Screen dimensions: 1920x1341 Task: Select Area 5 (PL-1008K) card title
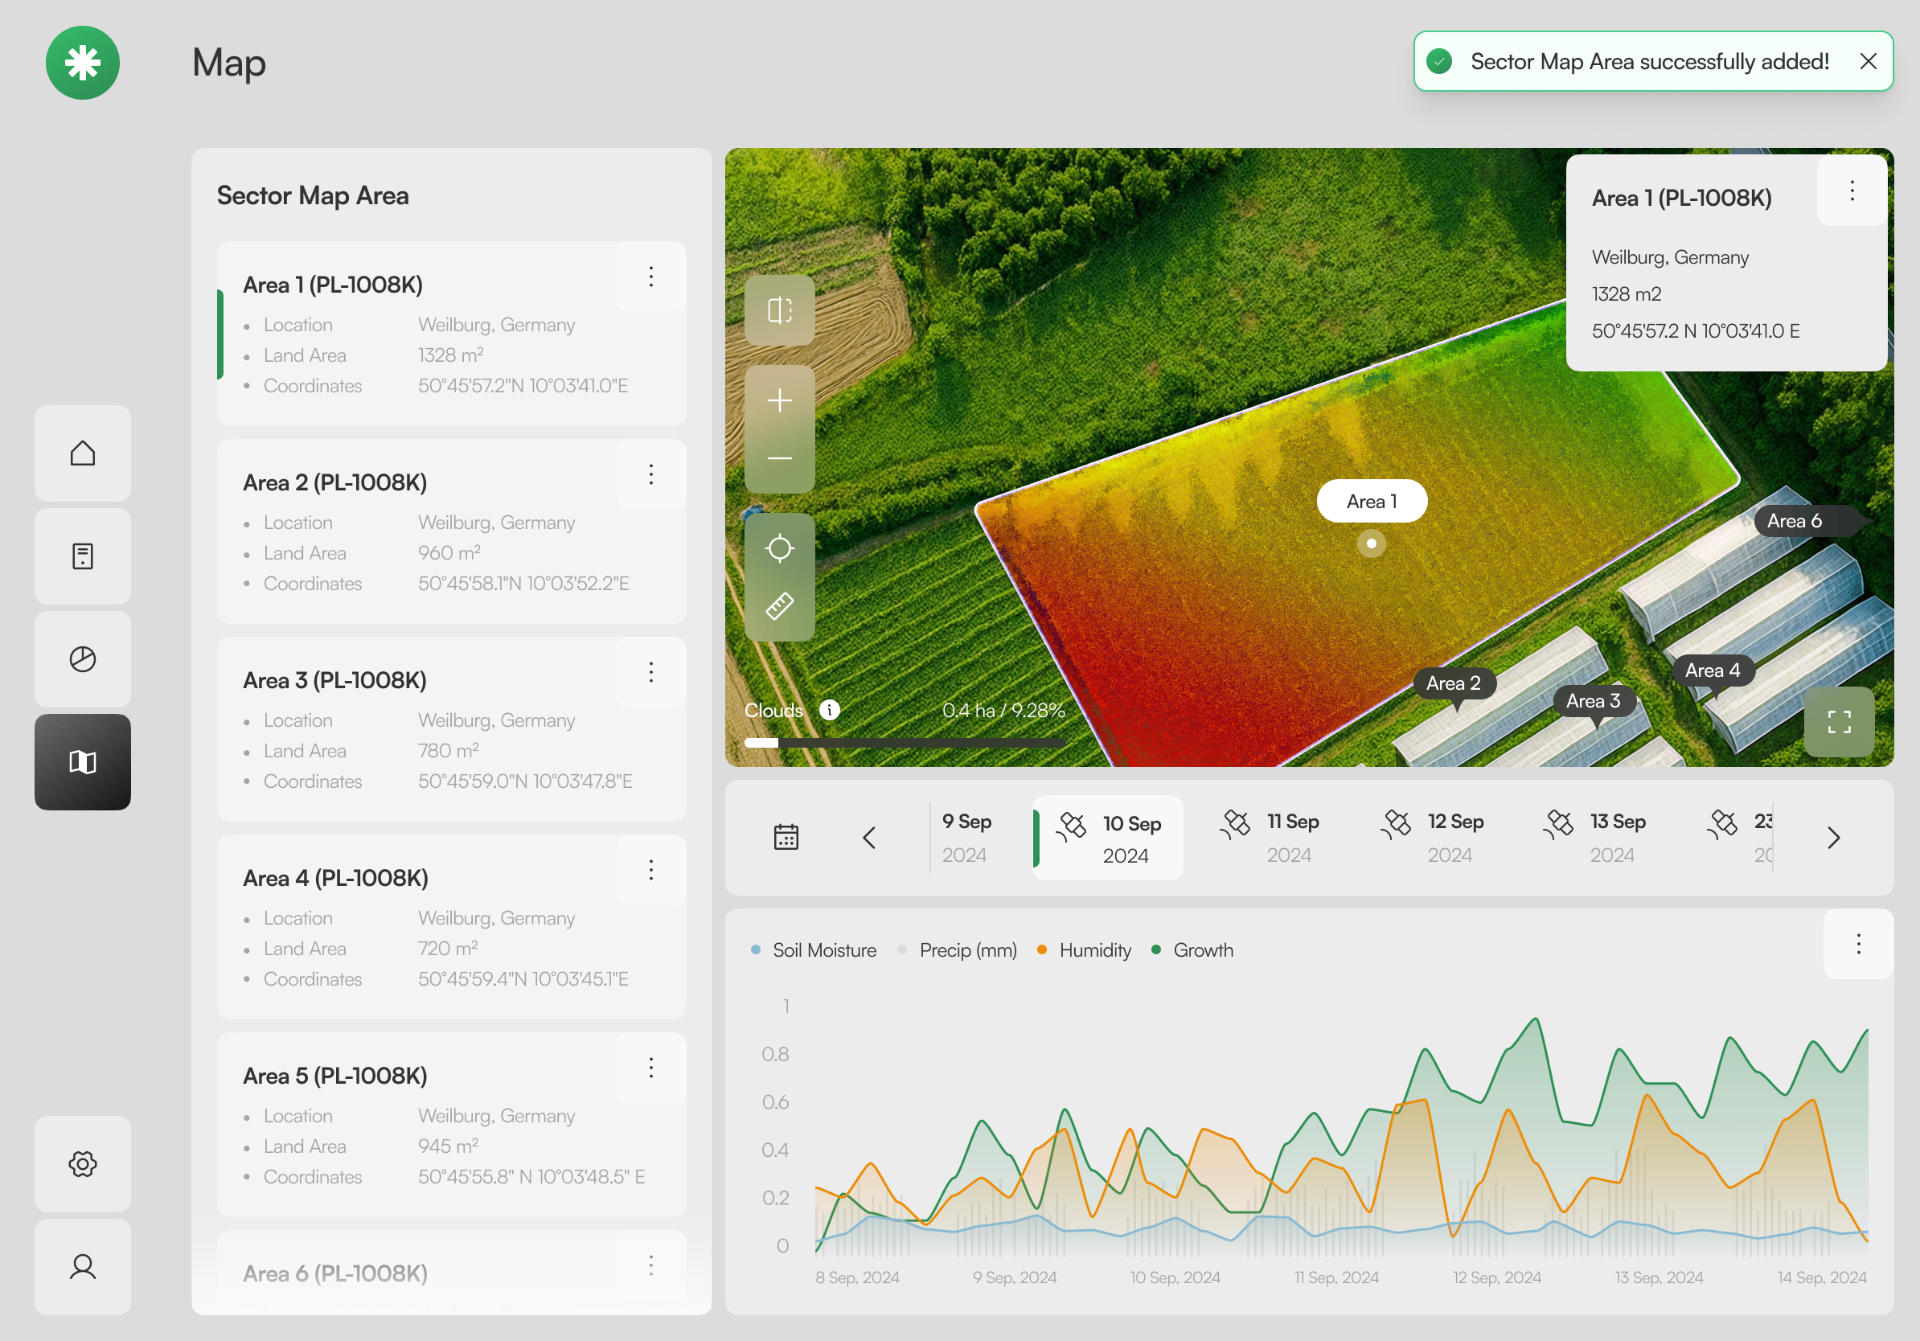335,1076
